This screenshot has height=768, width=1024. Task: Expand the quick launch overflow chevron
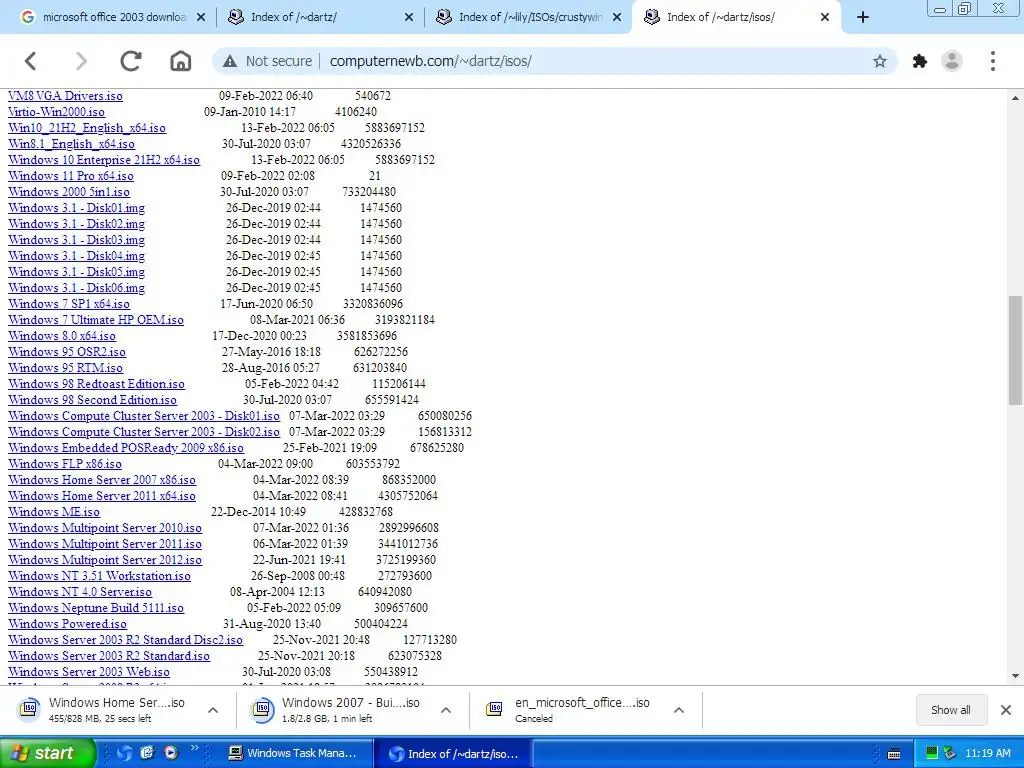coord(195,748)
